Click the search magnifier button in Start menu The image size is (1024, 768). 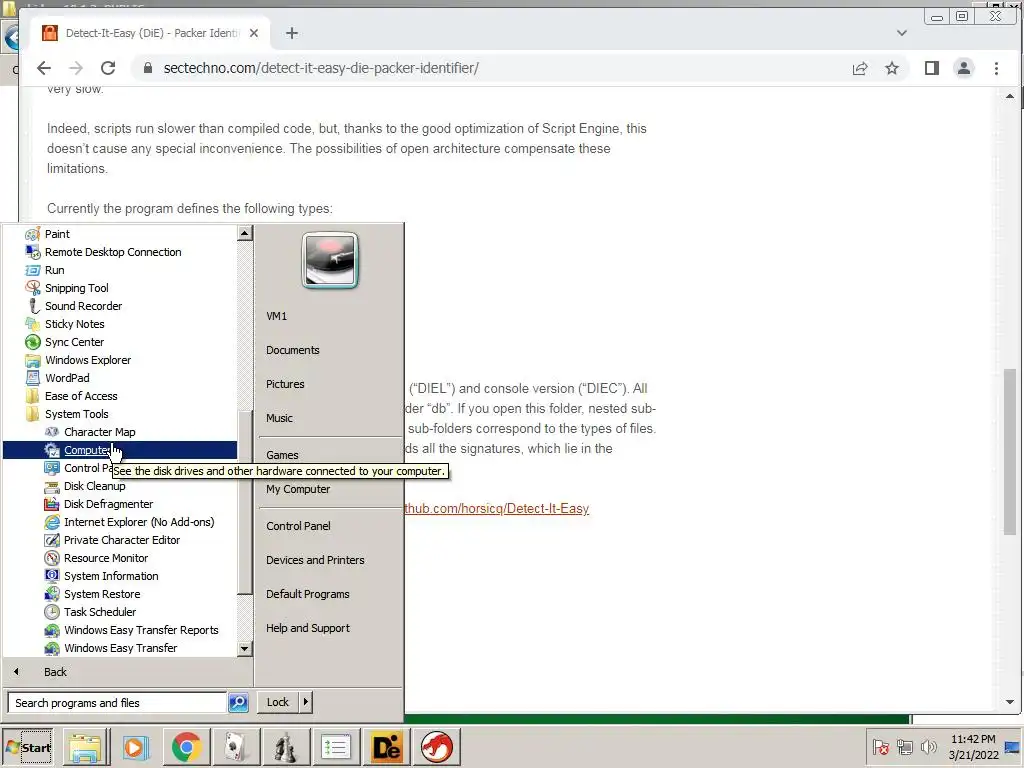point(238,703)
